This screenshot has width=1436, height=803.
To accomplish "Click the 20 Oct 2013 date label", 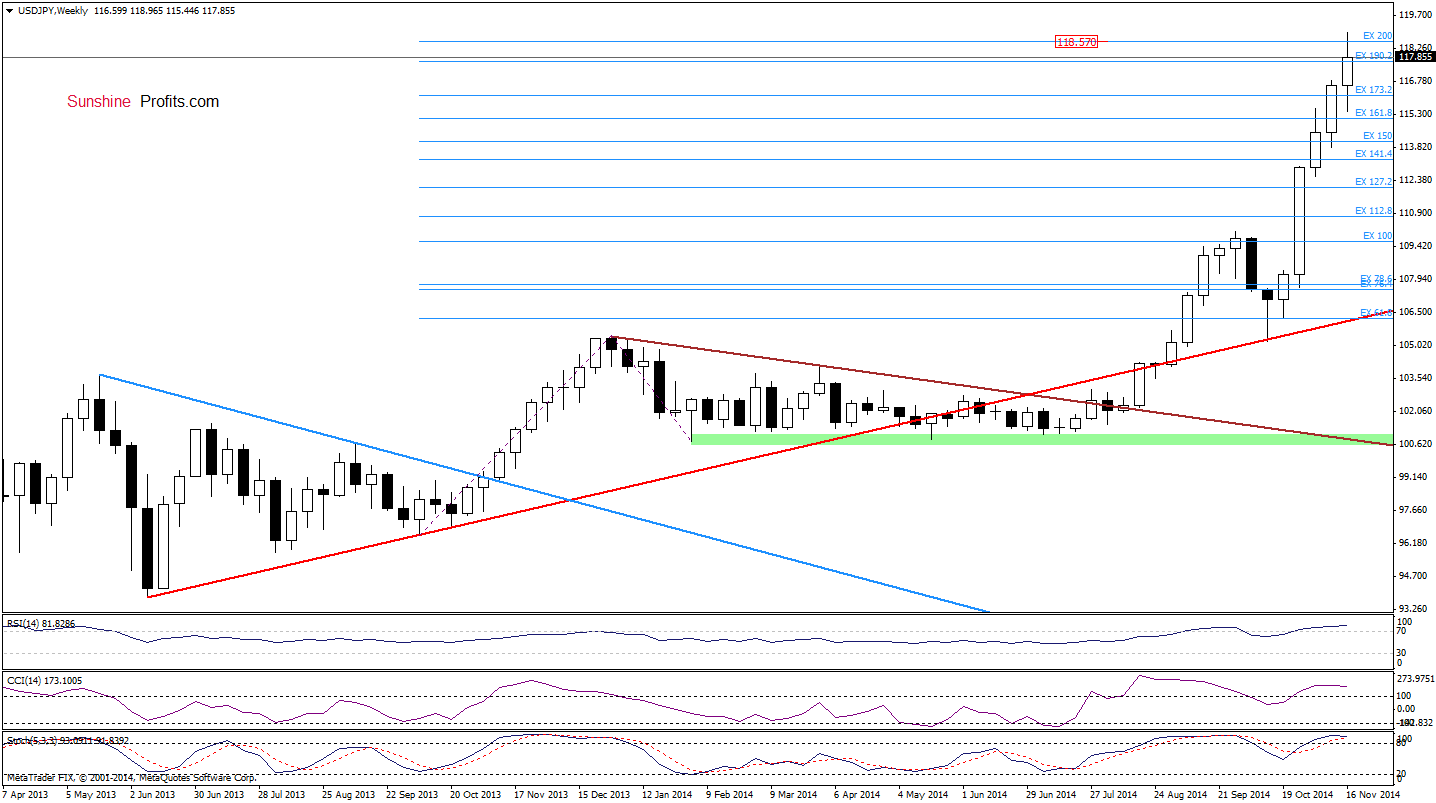I will click(x=475, y=796).
